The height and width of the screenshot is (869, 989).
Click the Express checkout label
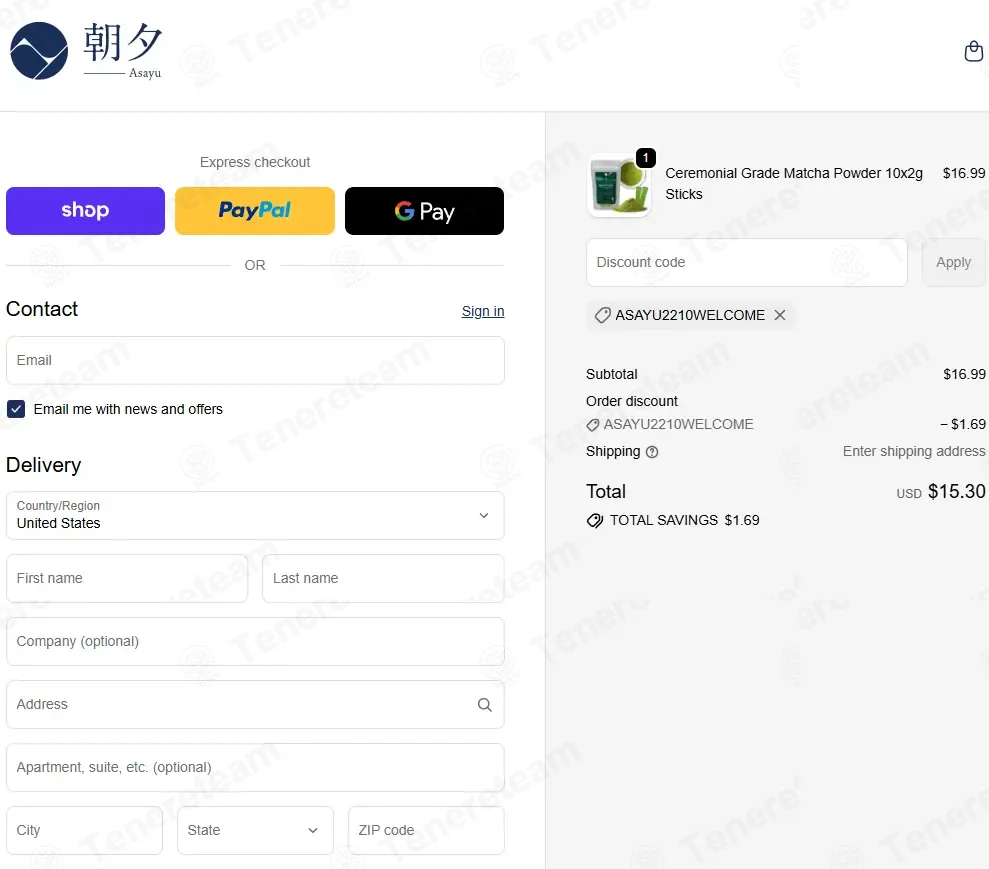[x=255, y=162]
